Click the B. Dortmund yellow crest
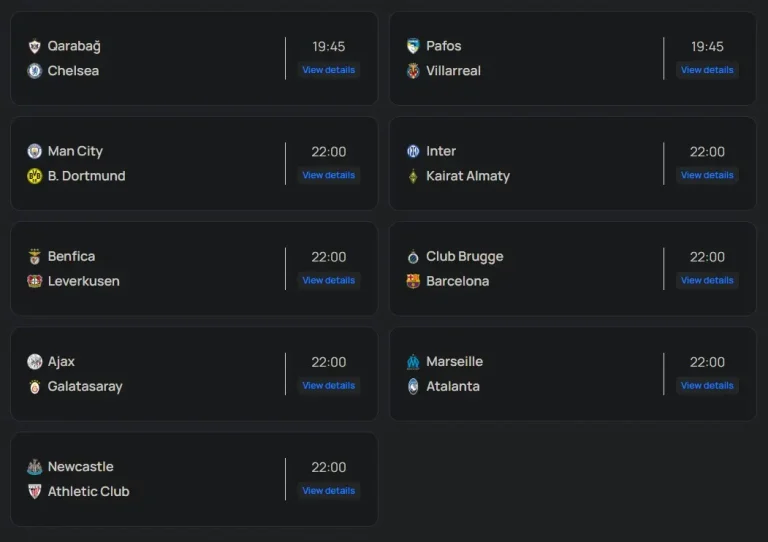 click(34, 176)
